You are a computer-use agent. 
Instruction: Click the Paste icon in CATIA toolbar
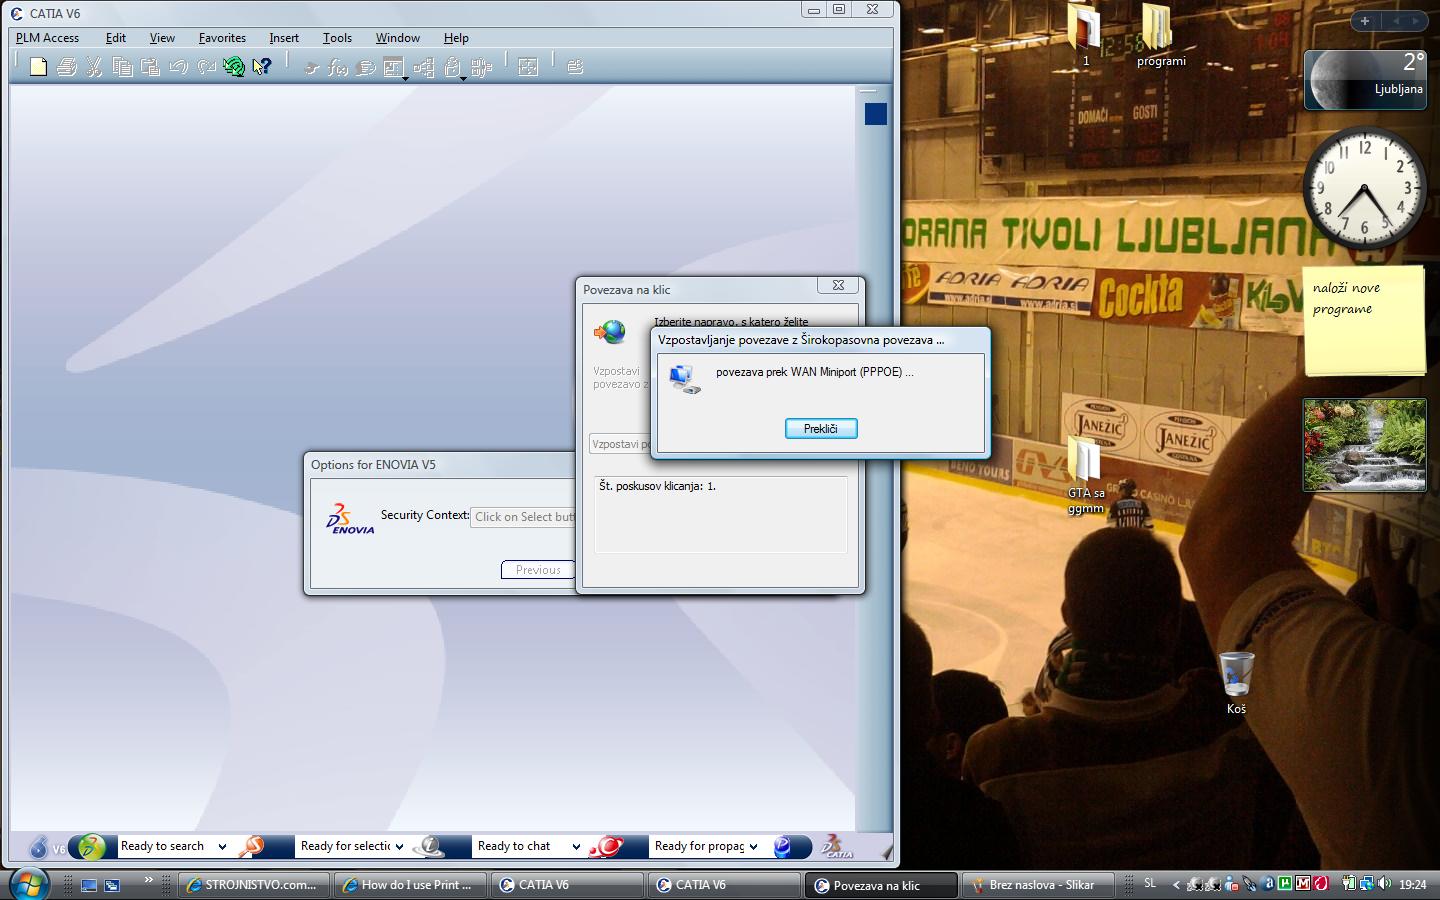(x=150, y=67)
